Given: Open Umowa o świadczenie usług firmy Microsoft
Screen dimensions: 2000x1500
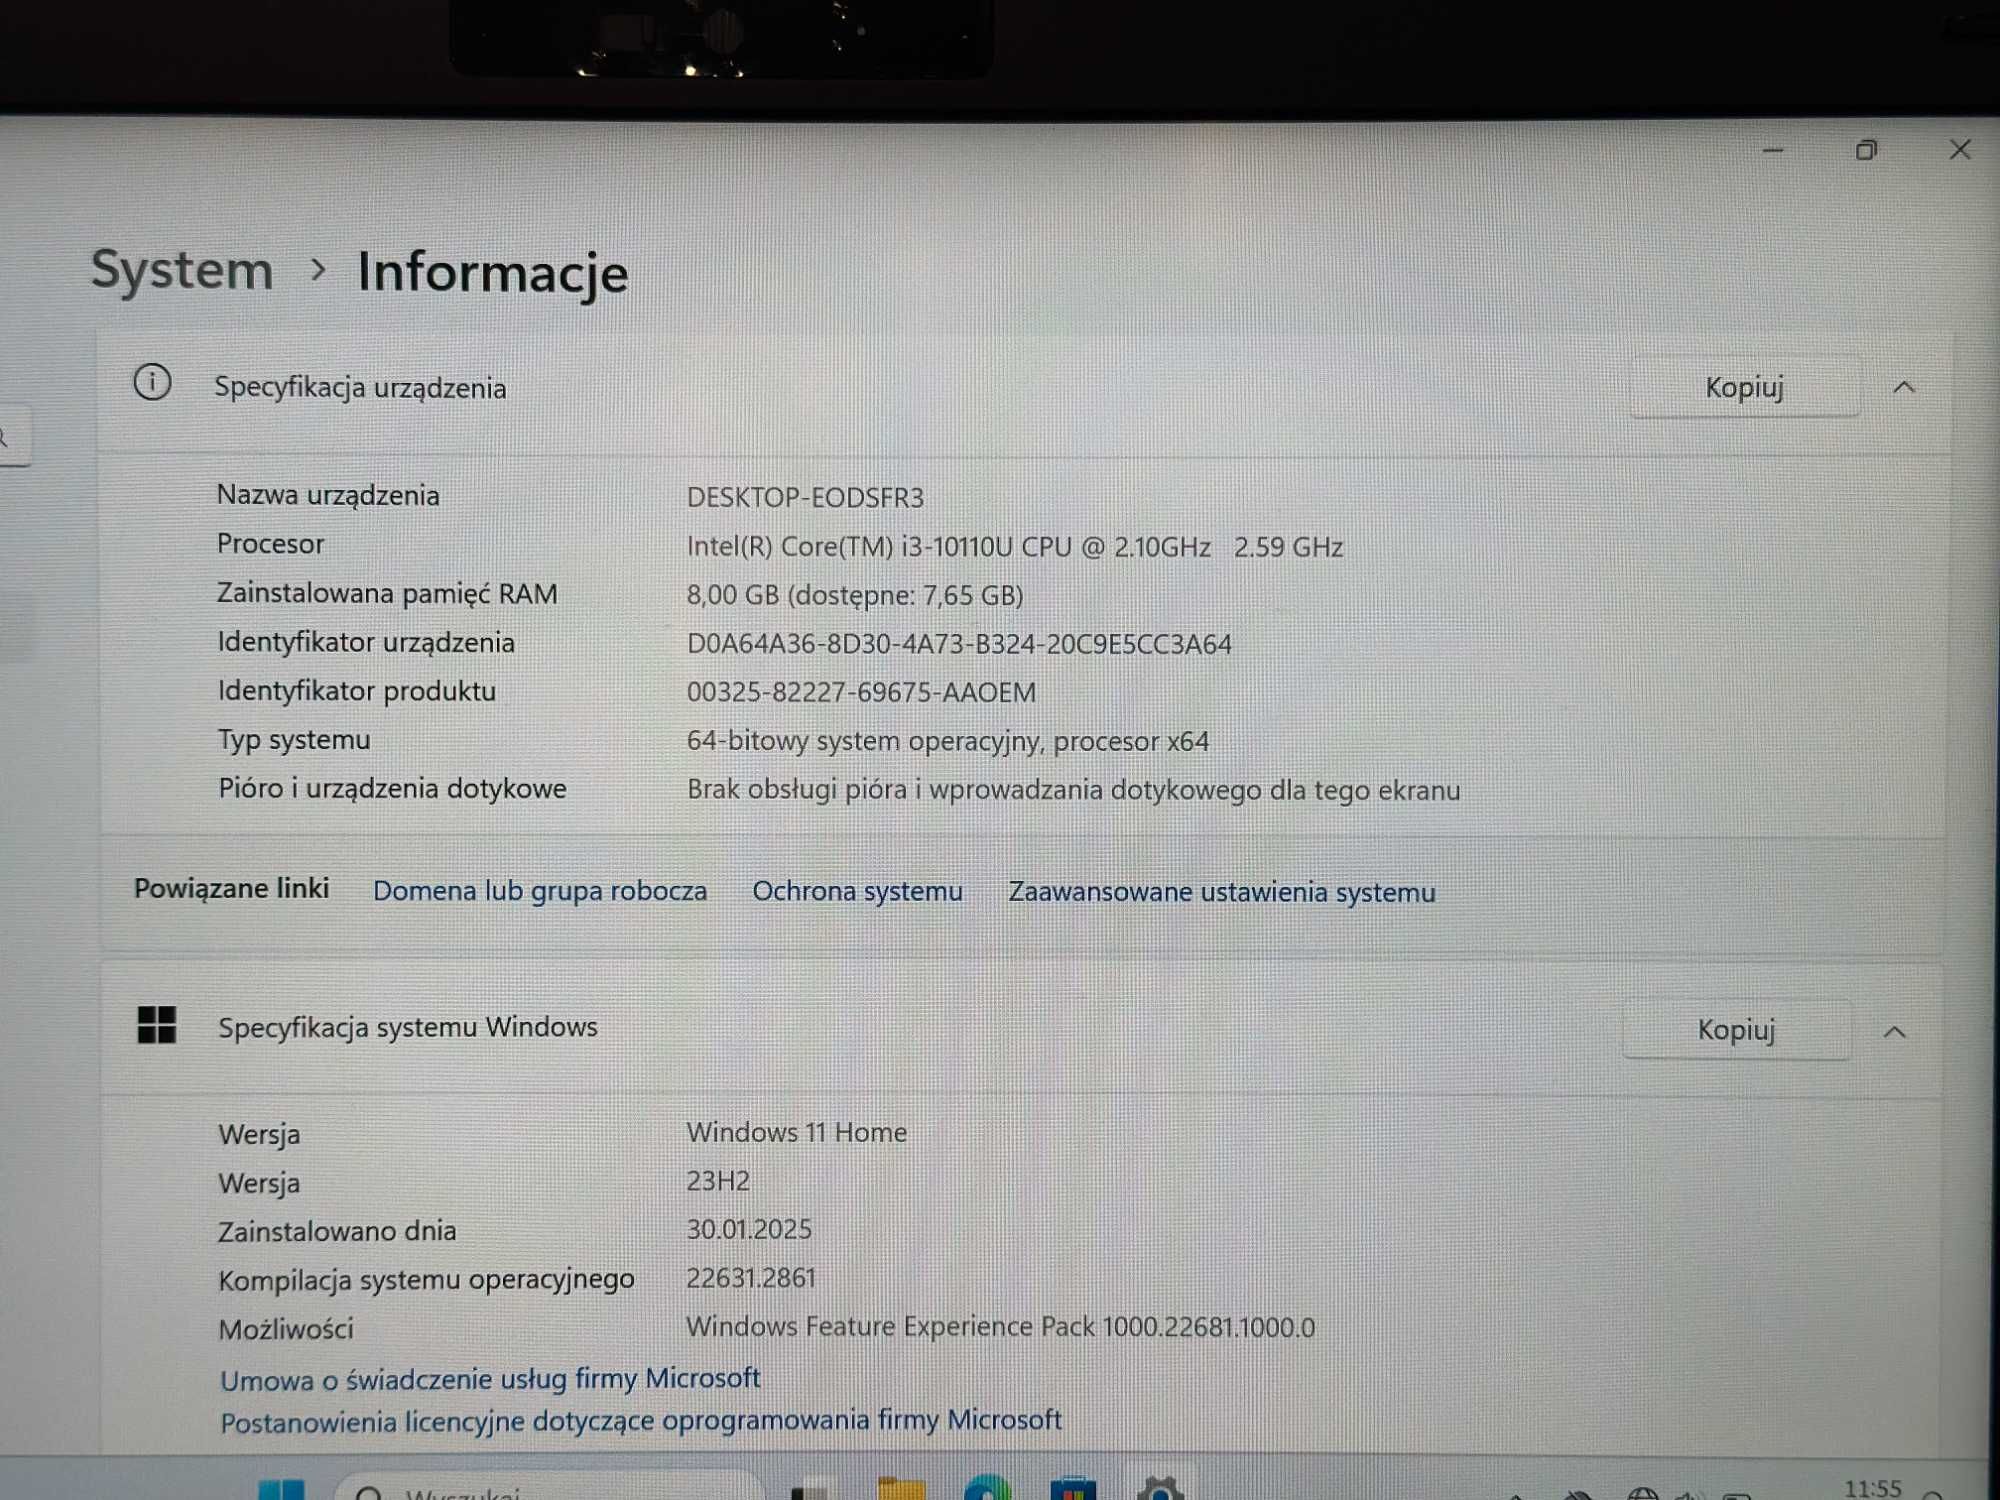Looking at the screenshot, I should [490, 1379].
